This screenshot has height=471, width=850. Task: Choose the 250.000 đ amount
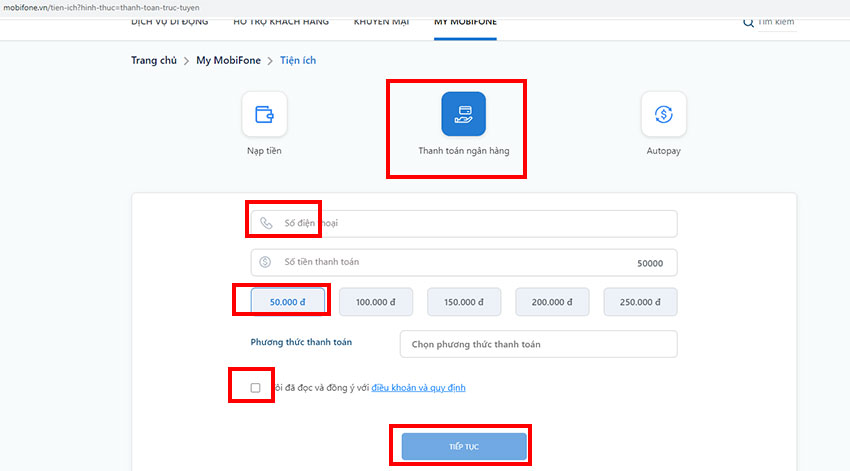pos(640,302)
